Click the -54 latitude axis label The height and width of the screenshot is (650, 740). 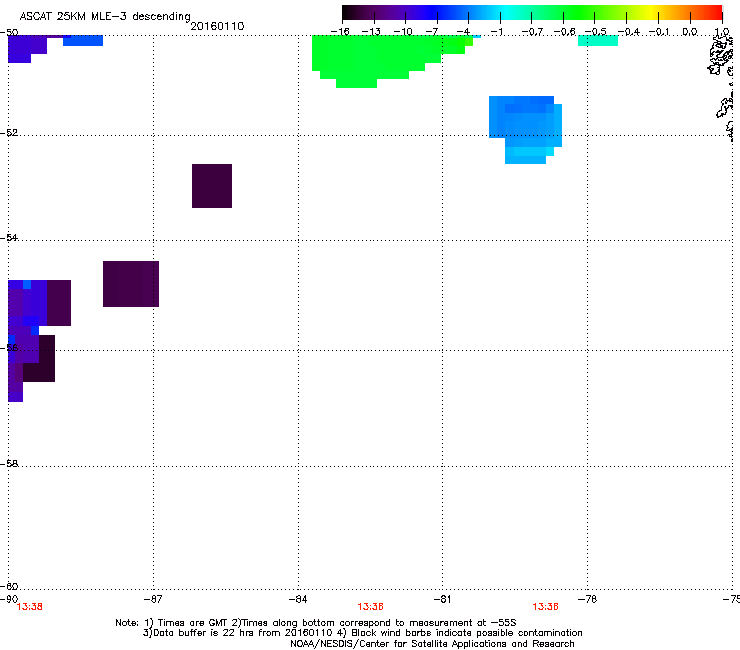coord(9,237)
